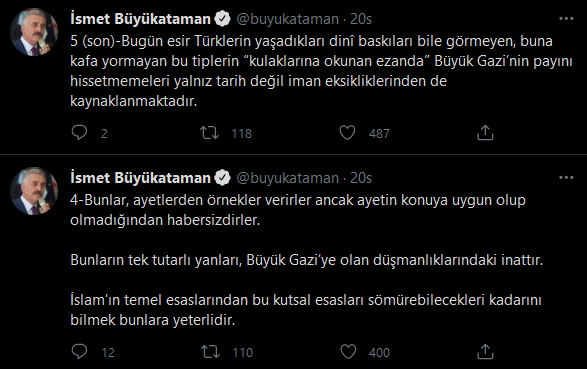587x369 pixels.
Task: Open more options on the top tweet
Action: [566, 19]
